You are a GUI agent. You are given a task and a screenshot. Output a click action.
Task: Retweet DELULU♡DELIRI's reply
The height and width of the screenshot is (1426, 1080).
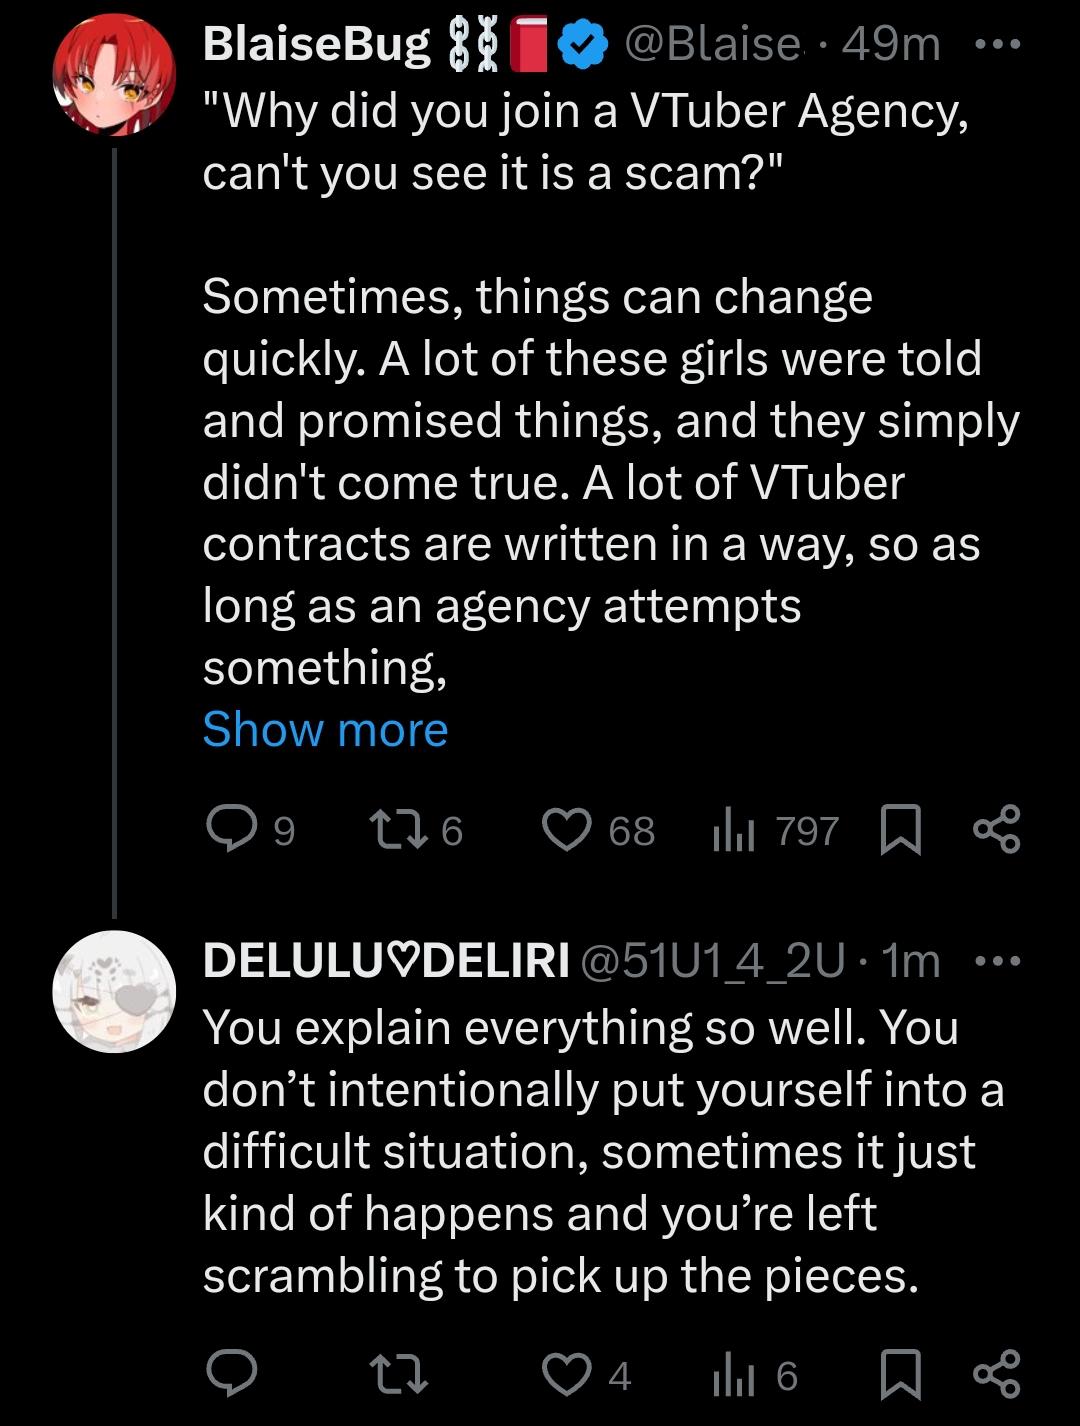399,1374
